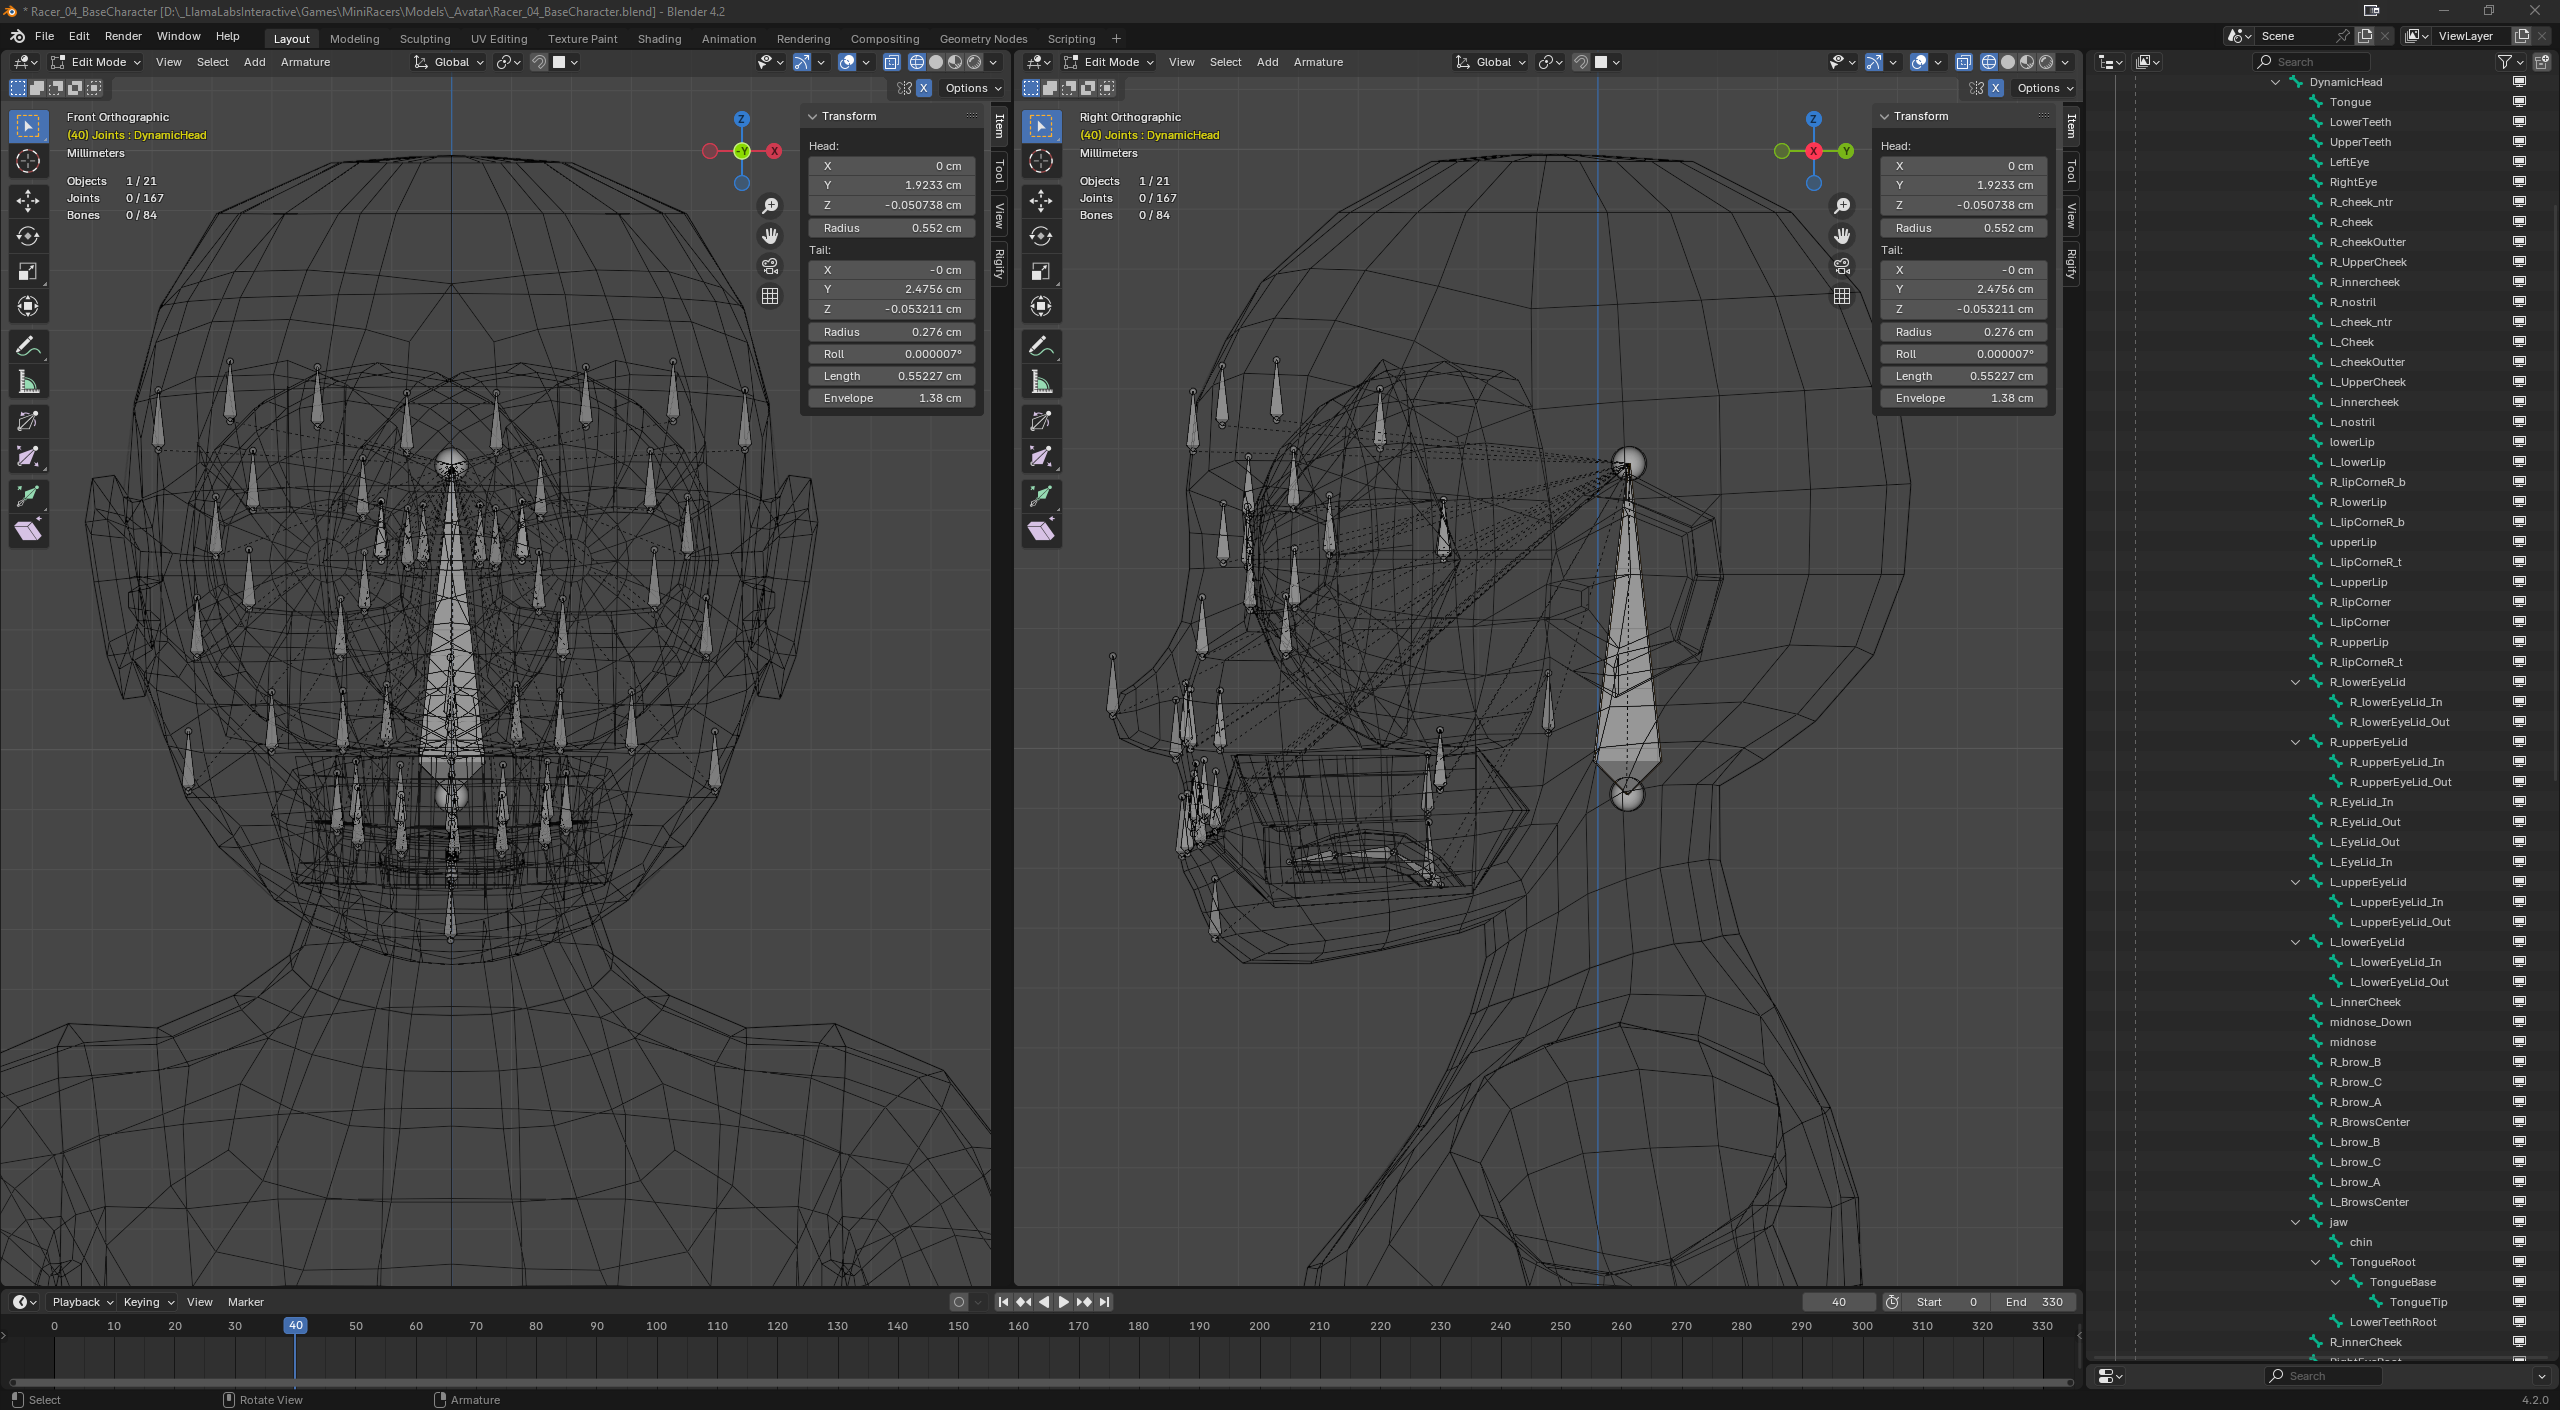The width and height of the screenshot is (2560, 1410).
Task: Switch orthographic/perspective grid icon in left viewport
Action: (770, 296)
